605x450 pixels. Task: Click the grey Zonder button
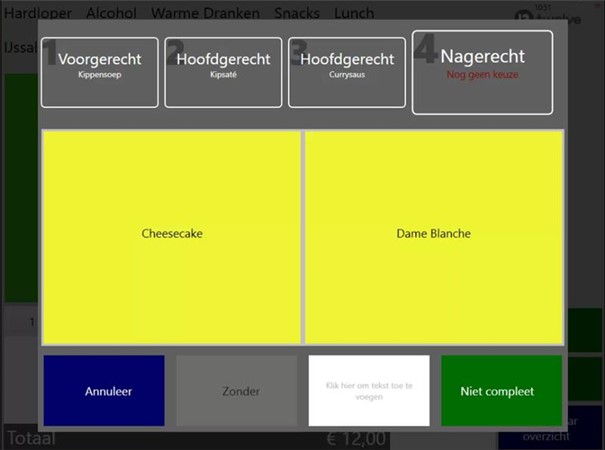[236, 391]
